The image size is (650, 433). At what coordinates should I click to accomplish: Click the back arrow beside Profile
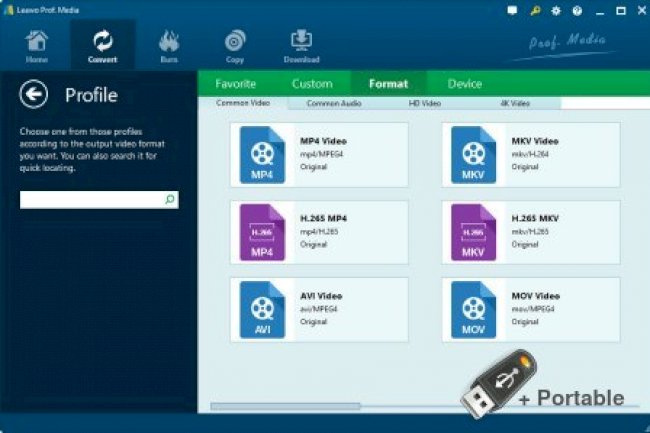pos(35,95)
